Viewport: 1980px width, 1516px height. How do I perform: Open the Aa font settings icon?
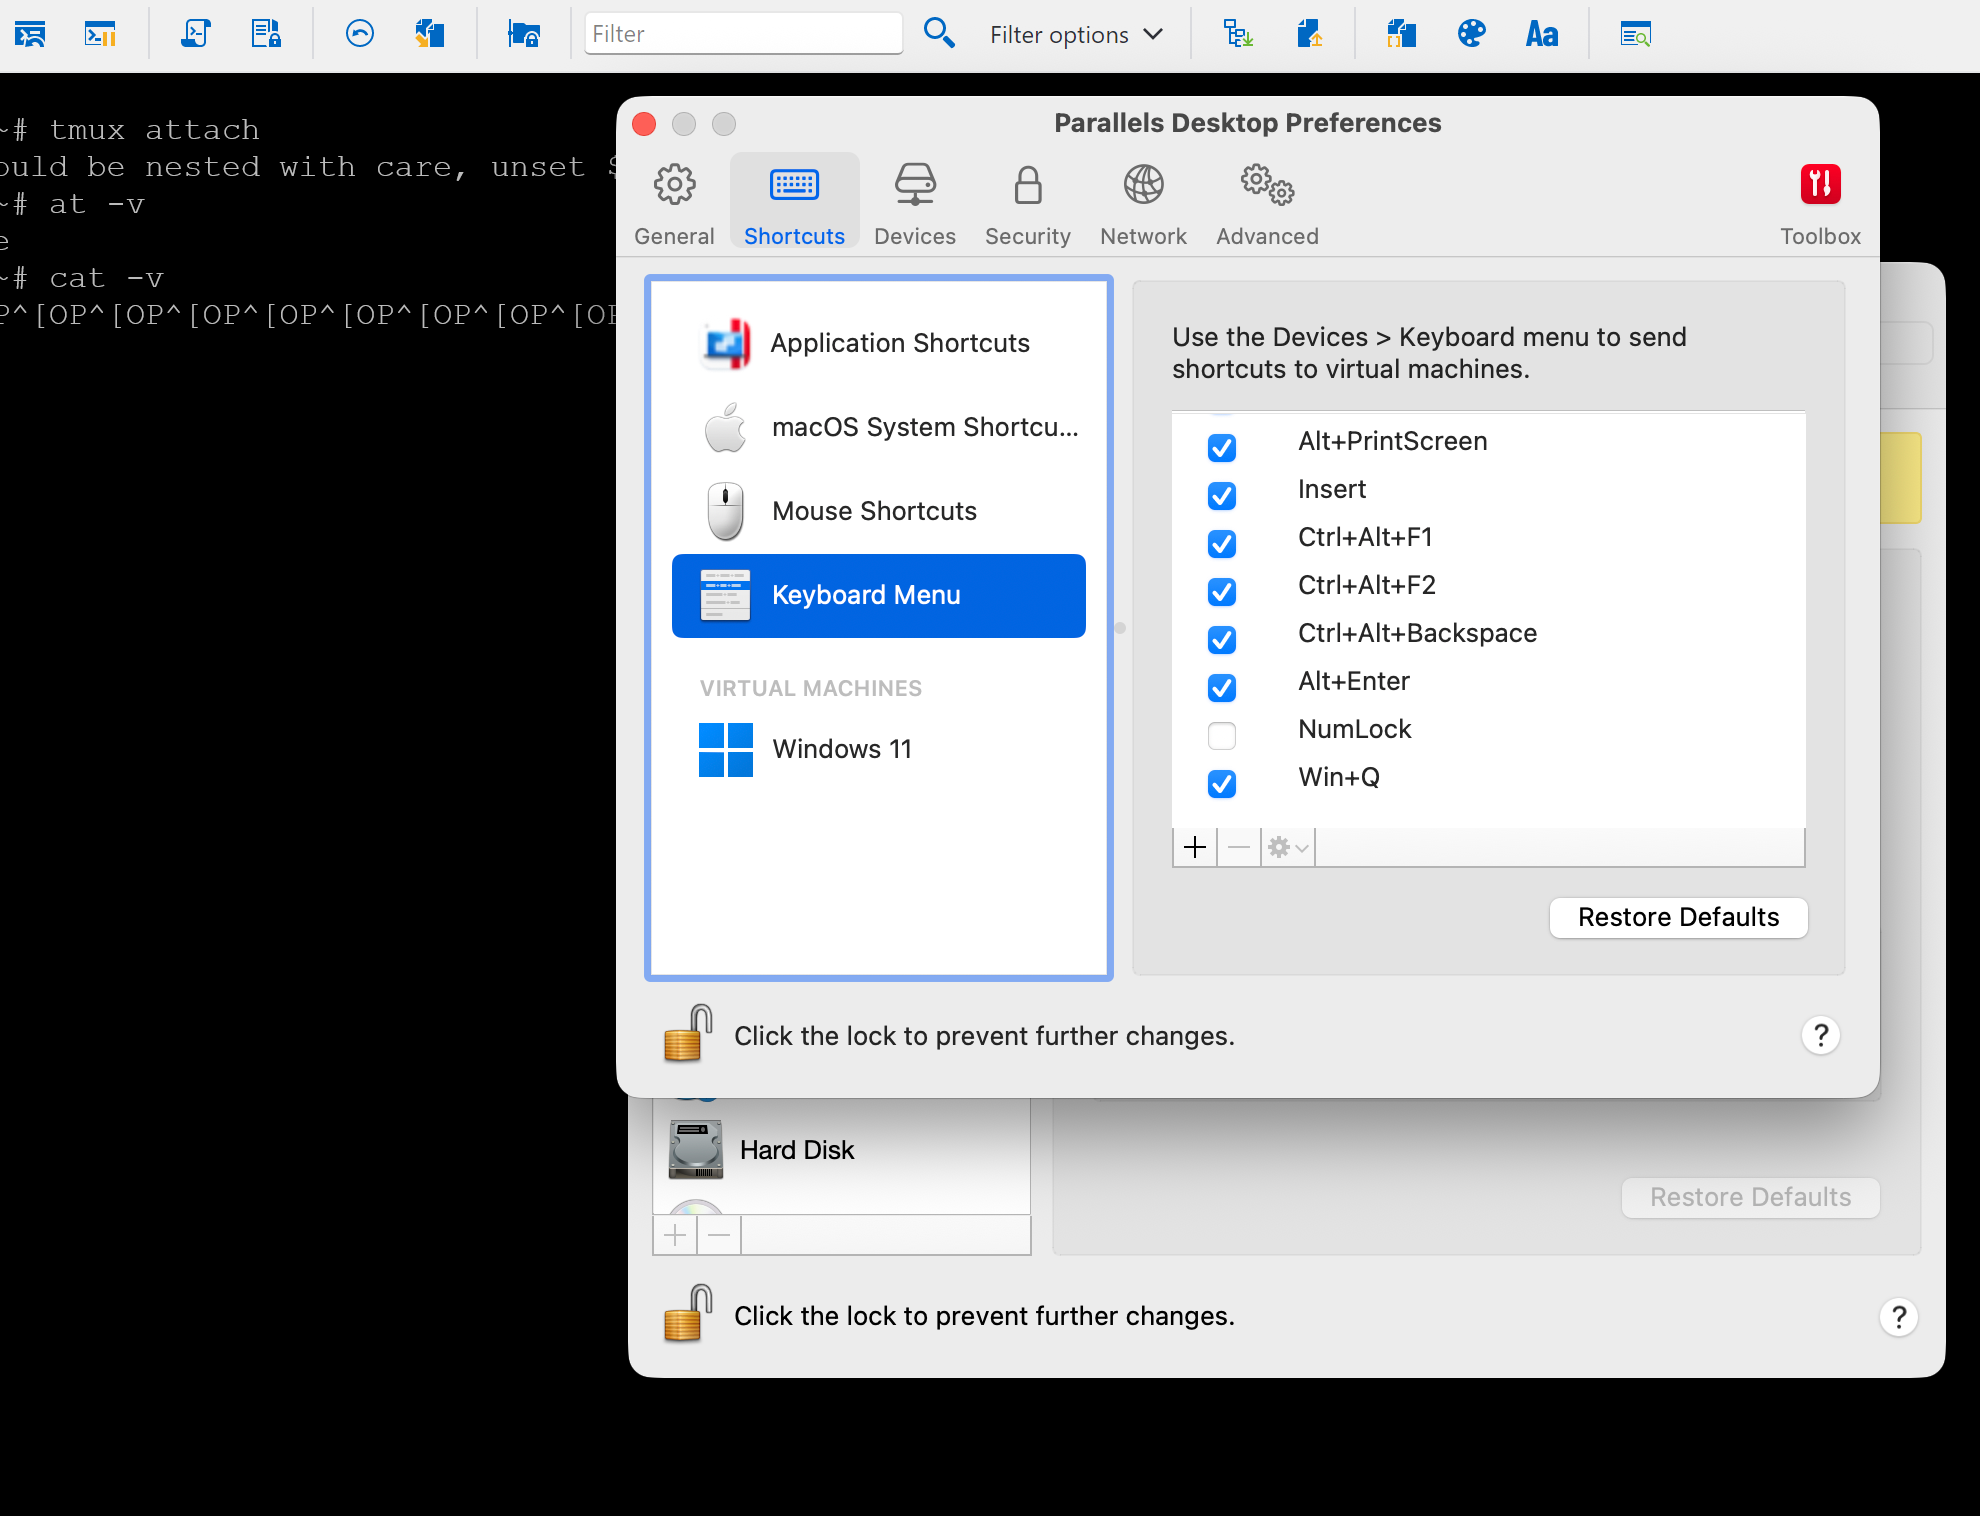[1542, 34]
